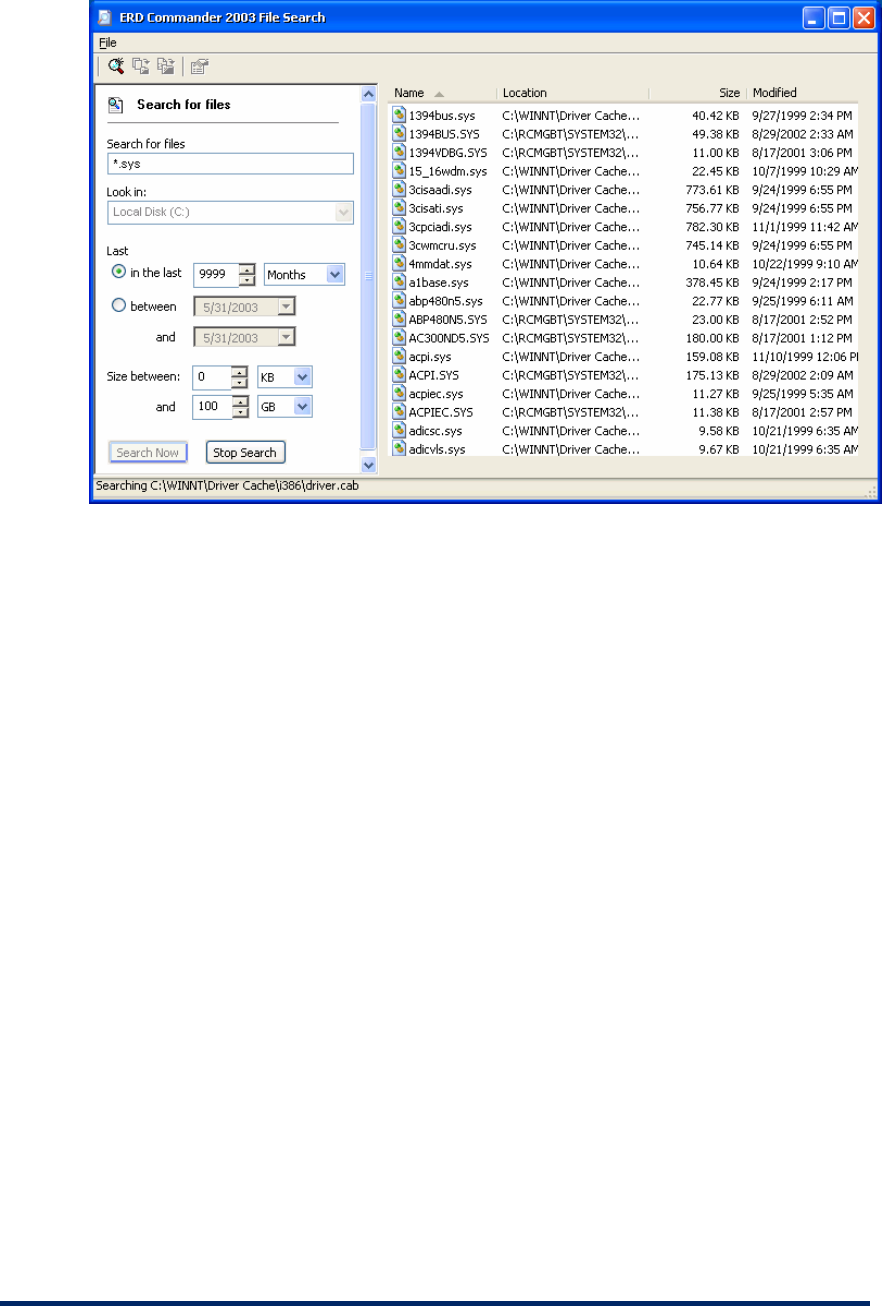The height and width of the screenshot is (1306, 882).
Task: Click the 9999 number input field
Action: pos(216,274)
